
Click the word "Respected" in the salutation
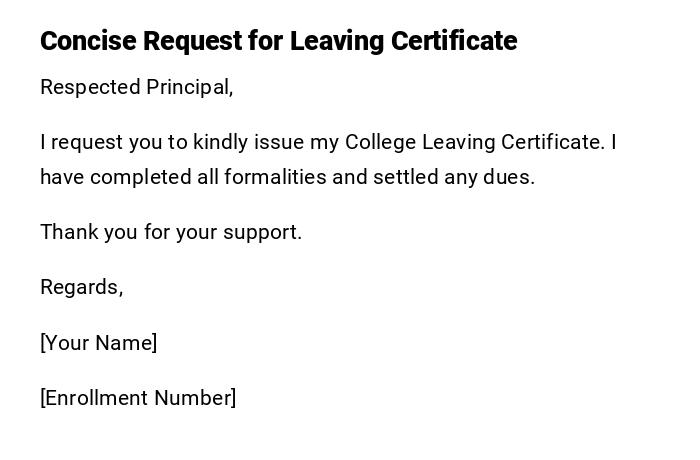coord(90,87)
